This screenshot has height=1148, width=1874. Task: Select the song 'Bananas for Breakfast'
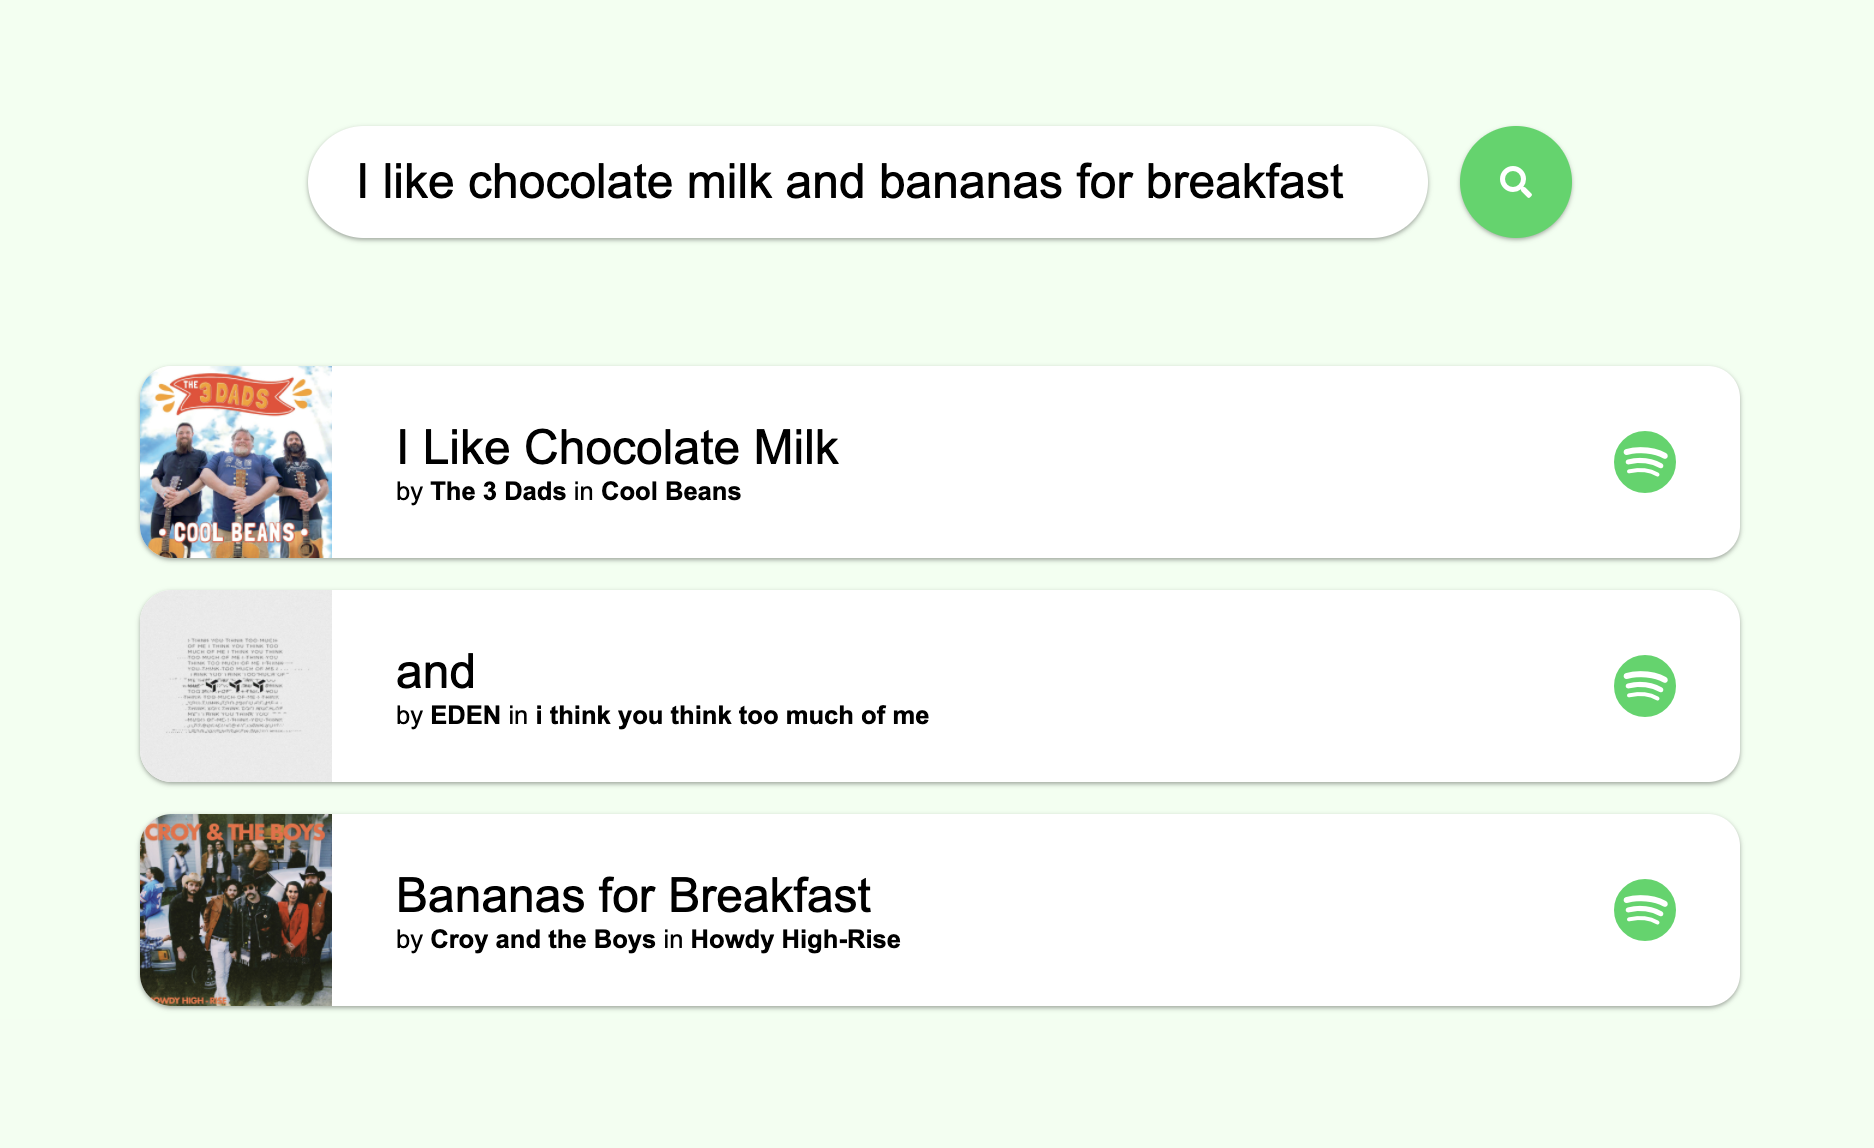point(633,895)
